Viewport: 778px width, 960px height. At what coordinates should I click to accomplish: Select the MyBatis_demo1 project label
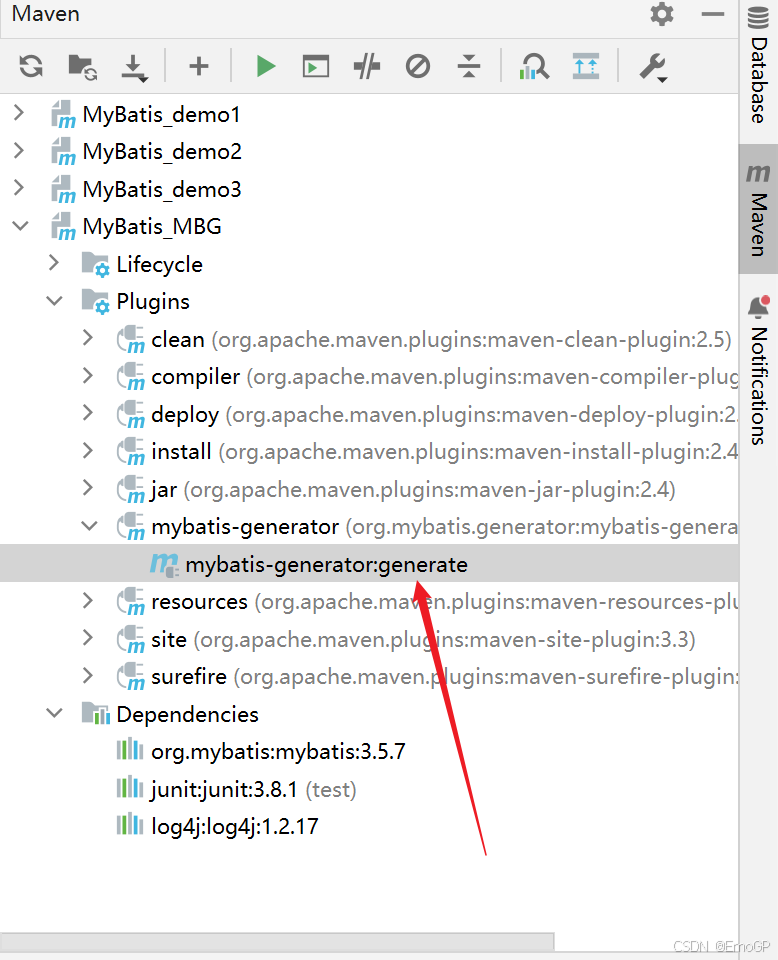click(162, 114)
